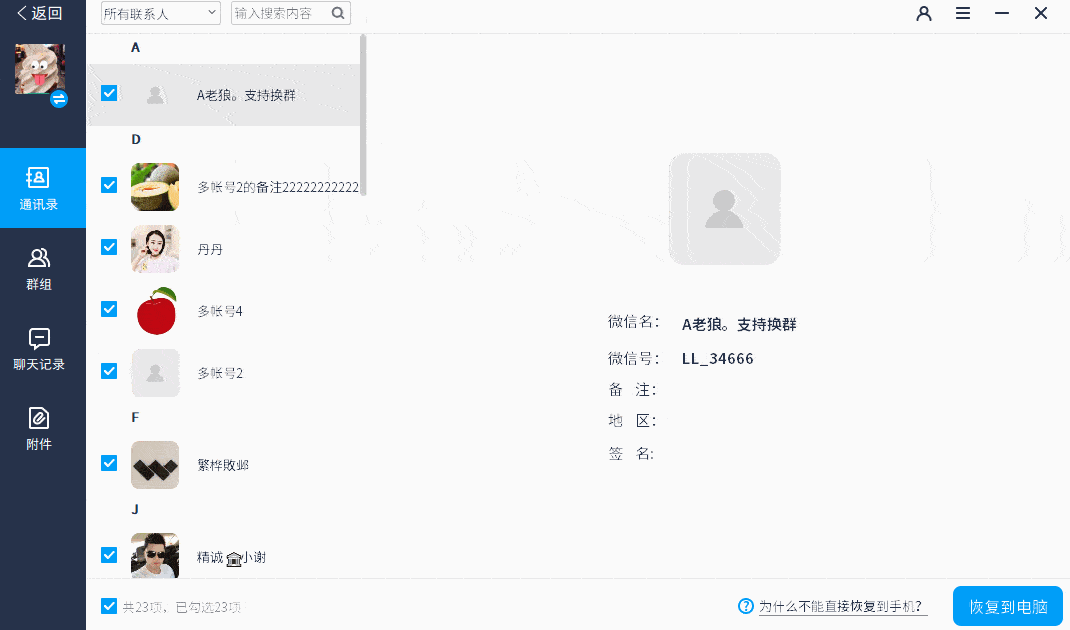Viewport: 1070px width, 630px height.
Task: Uncheck the 多帐号2 contact checkbox
Action: (x=109, y=371)
